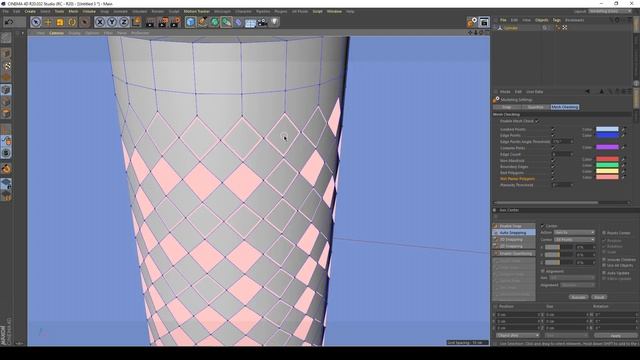Click Render to Picture Viewer icon
This screenshot has width=640, height=360.
[163, 22]
